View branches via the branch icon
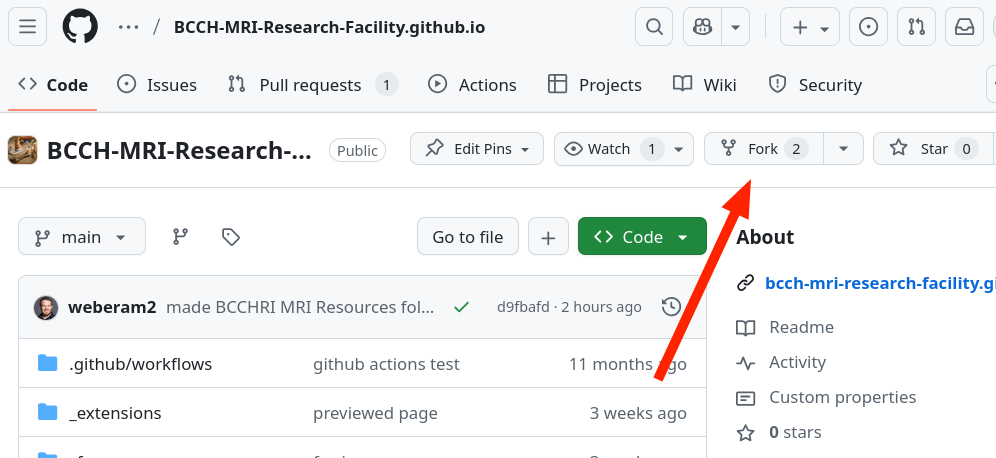The height and width of the screenshot is (458, 996). click(x=180, y=237)
